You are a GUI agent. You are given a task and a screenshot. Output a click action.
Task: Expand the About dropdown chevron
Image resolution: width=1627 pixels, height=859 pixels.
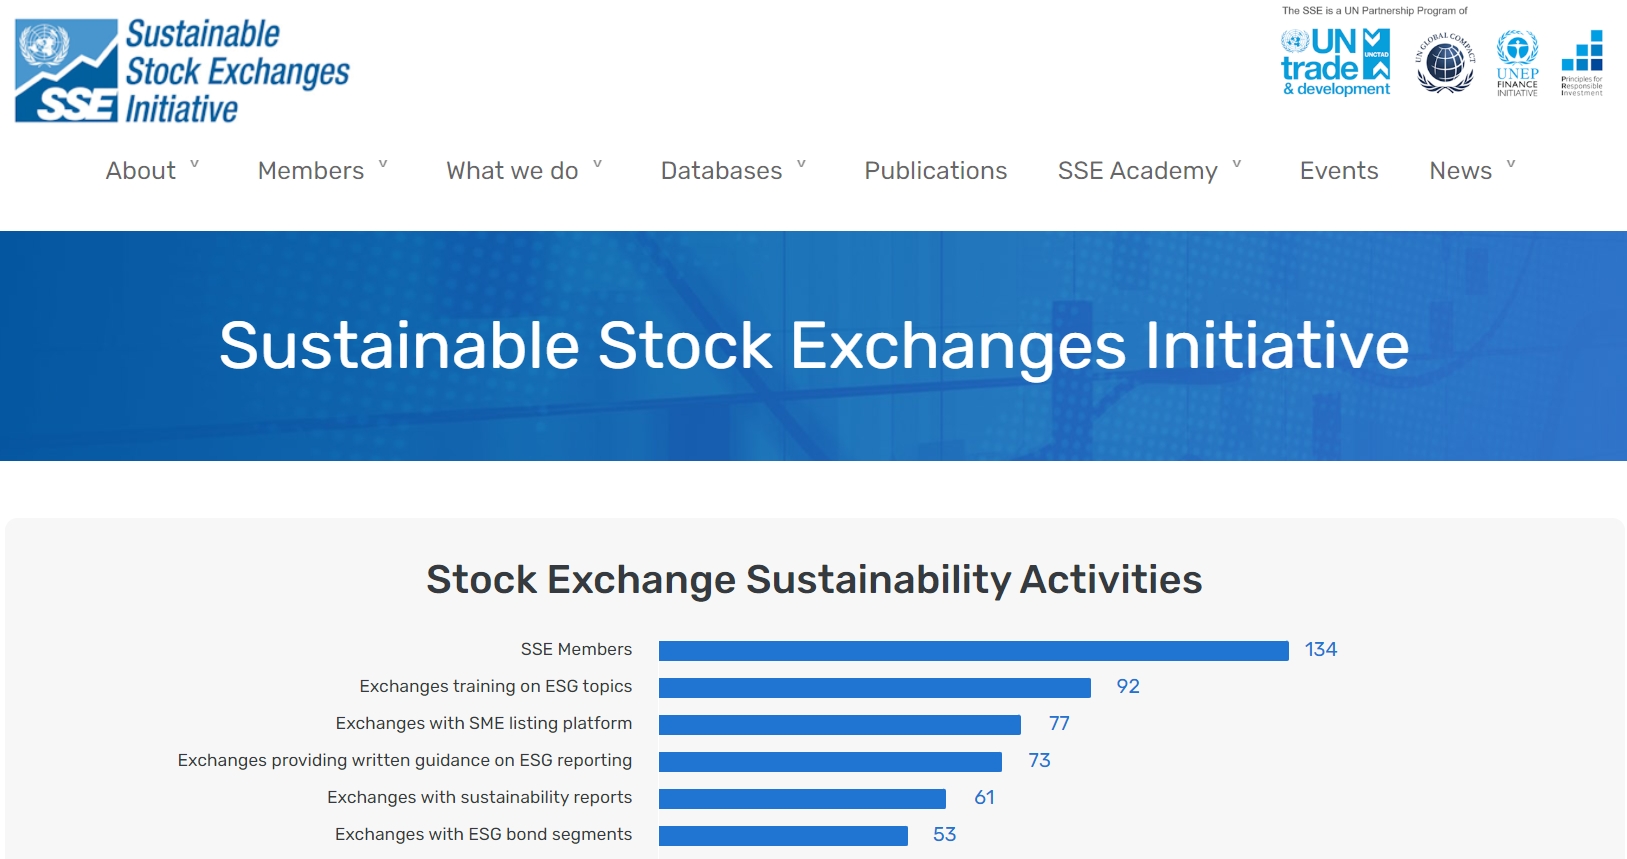click(x=195, y=164)
